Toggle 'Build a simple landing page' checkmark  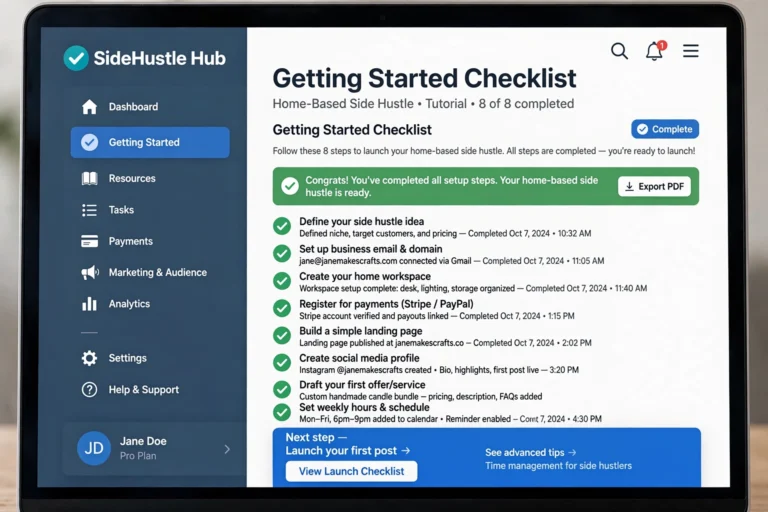(282, 336)
